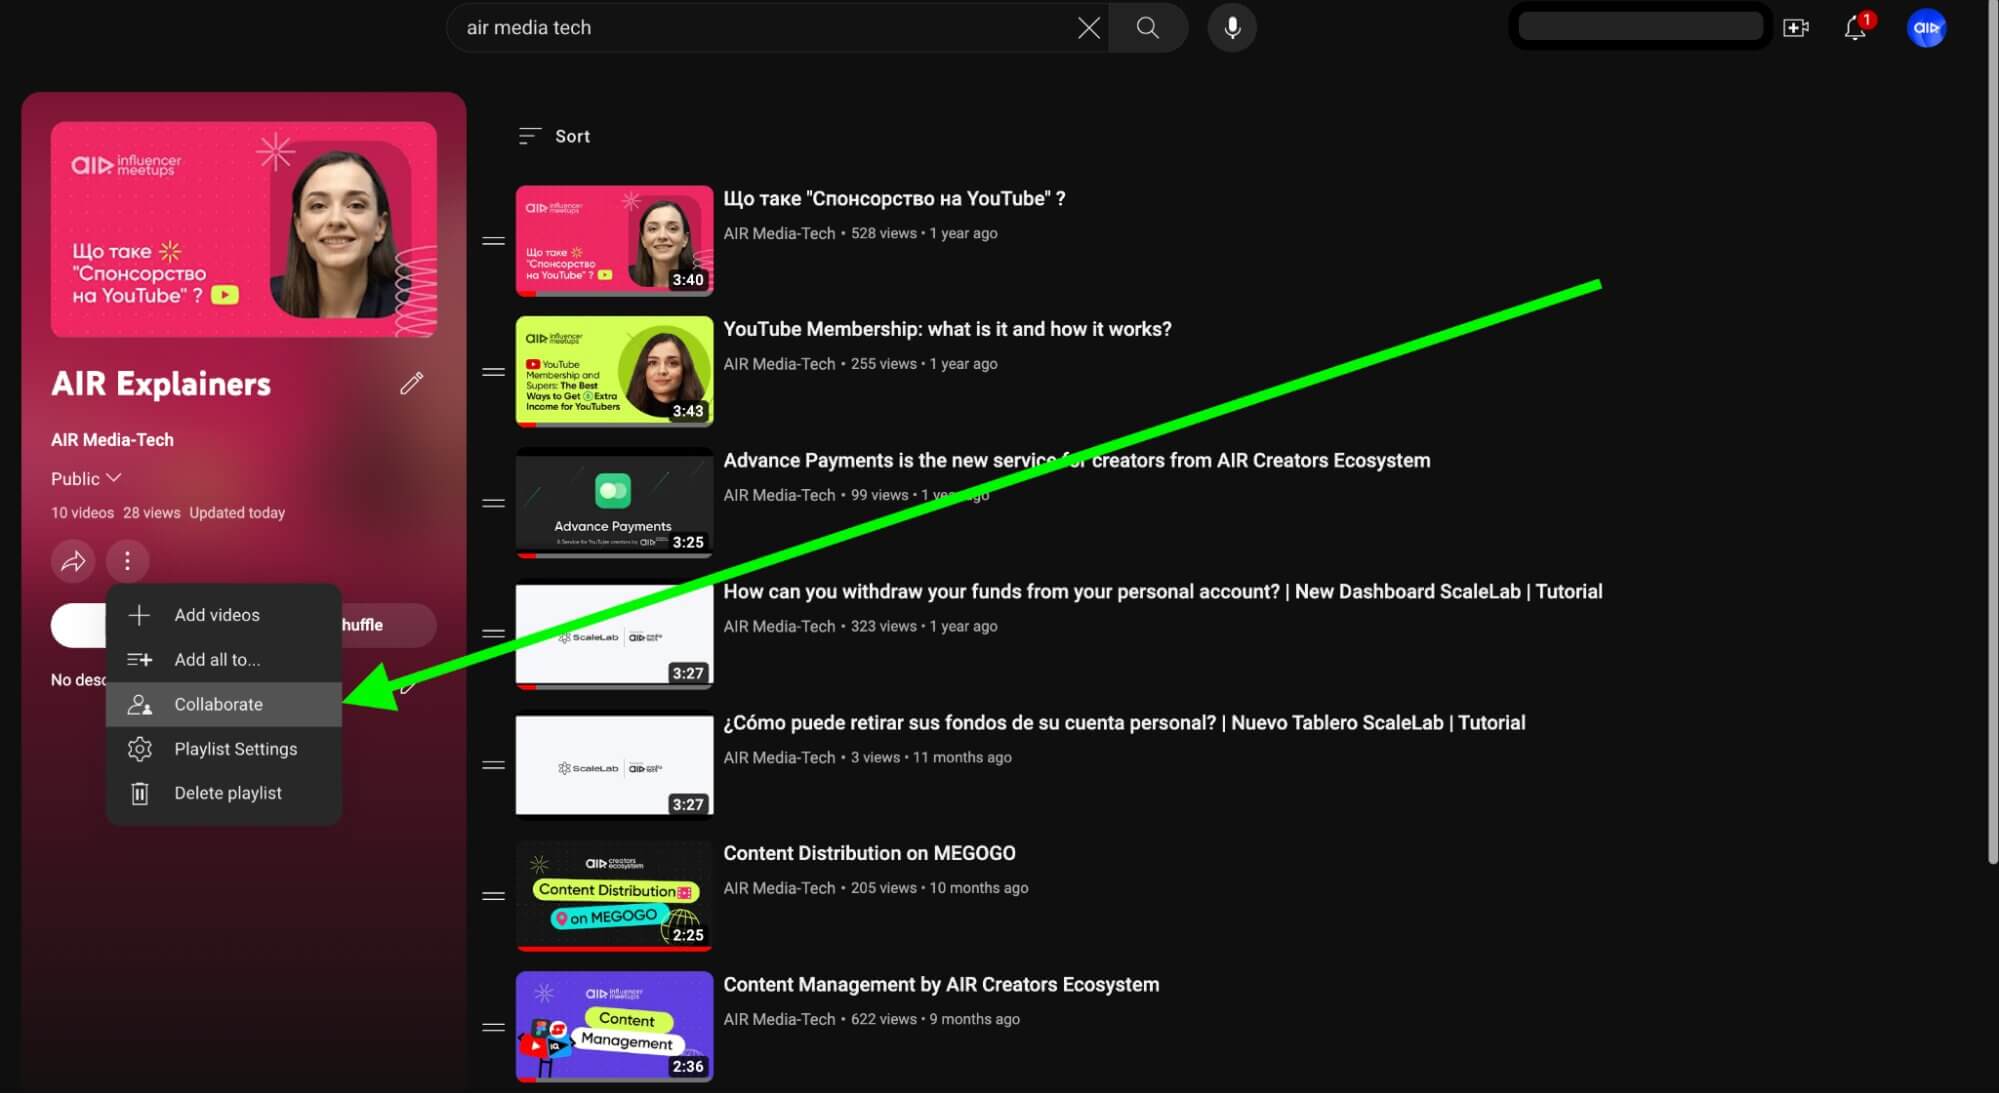Choose Collaborate from the playlist menu
The height and width of the screenshot is (1094, 1999).
click(224, 704)
